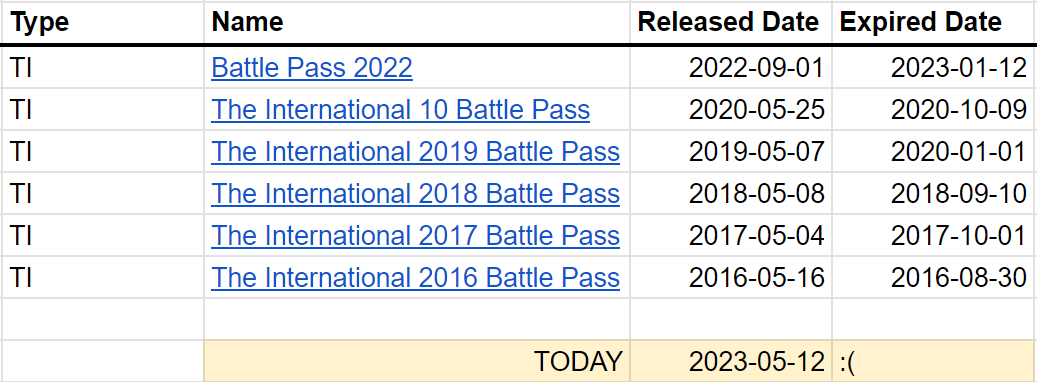Open the Battle Pass 2022 link

(311, 68)
